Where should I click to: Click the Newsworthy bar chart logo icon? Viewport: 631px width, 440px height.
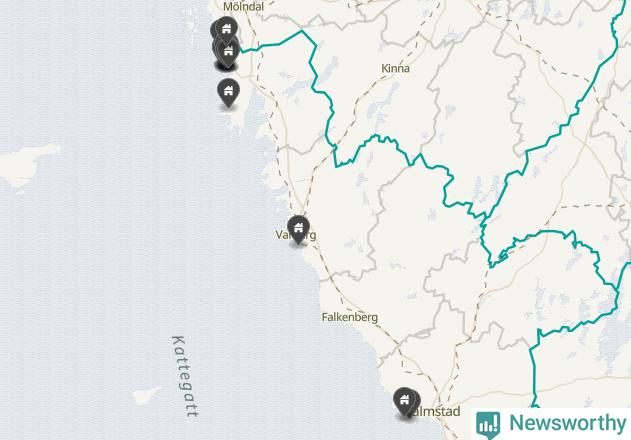tap(488, 424)
